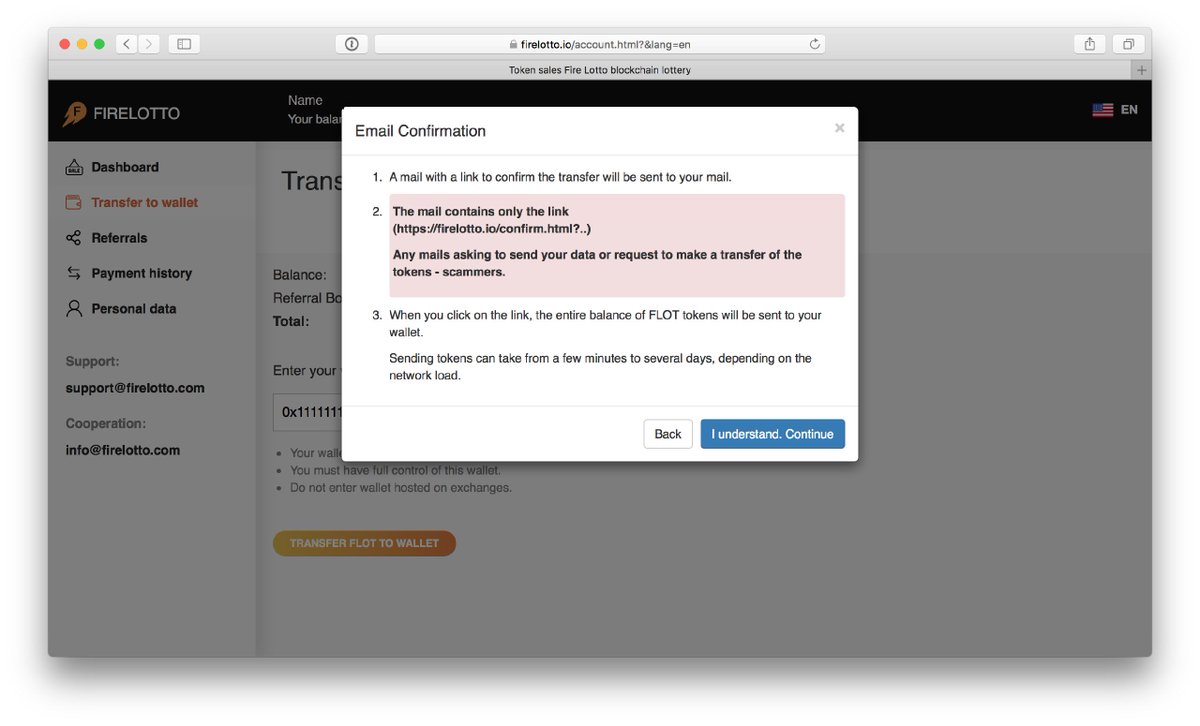The width and height of the screenshot is (1200, 726).
Task: Click the person icon beside Personal data
Action: point(74,308)
